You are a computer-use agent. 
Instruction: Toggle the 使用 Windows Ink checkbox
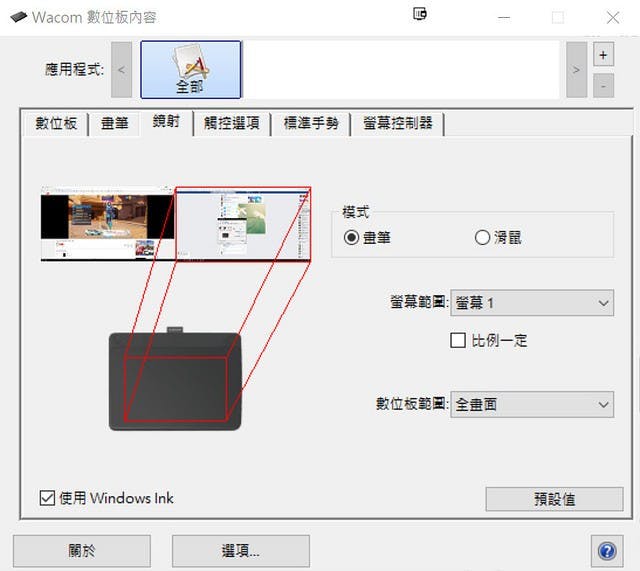pos(47,498)
